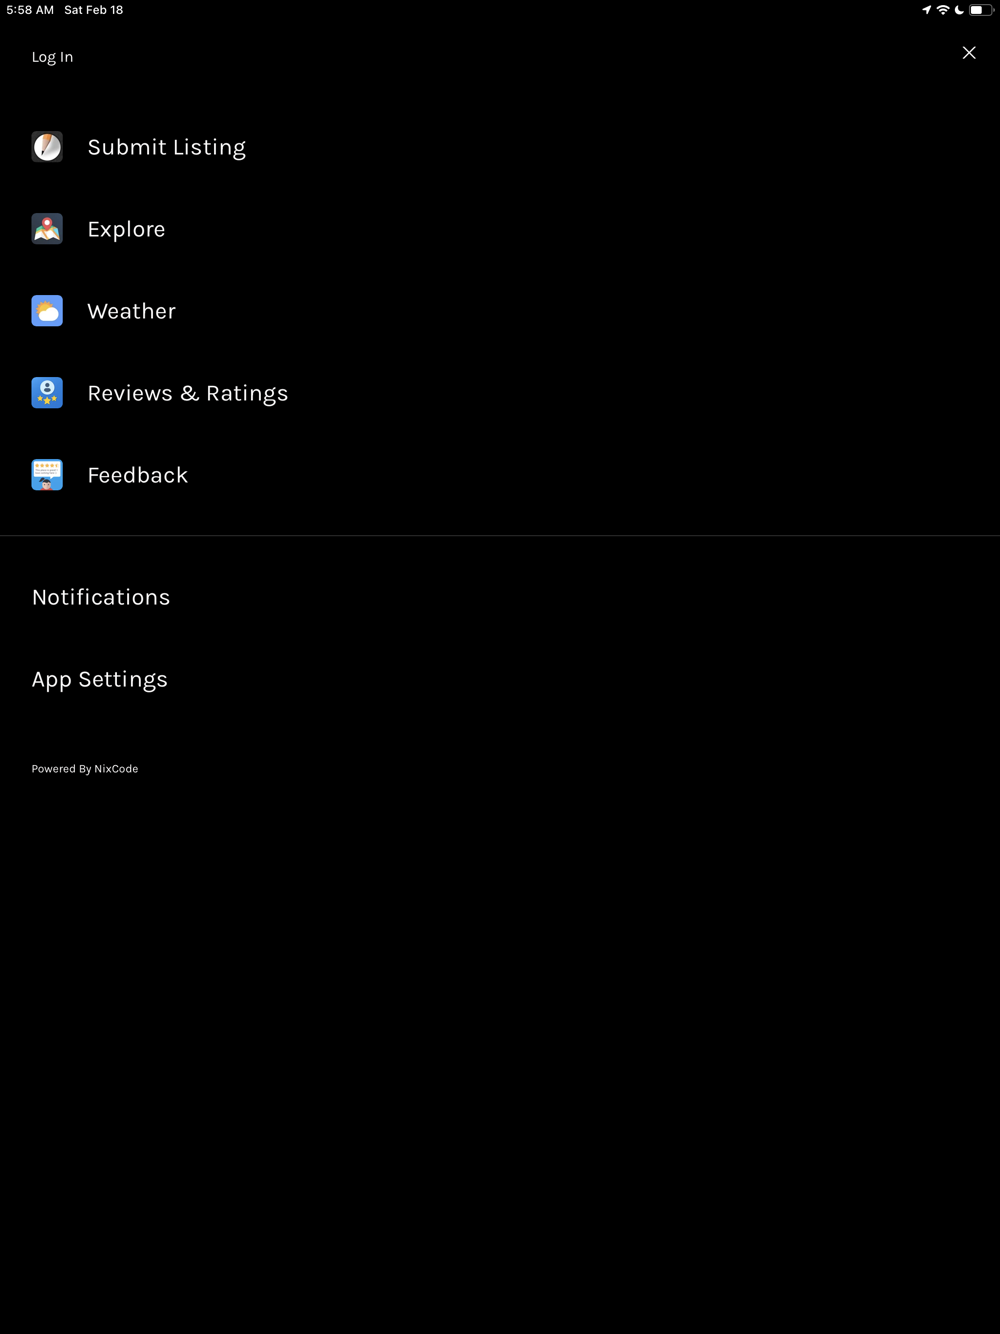Open the Reviews & Ratings menu item
1000x1334 pixels.
pyautogui.click(x=187, y=393)
